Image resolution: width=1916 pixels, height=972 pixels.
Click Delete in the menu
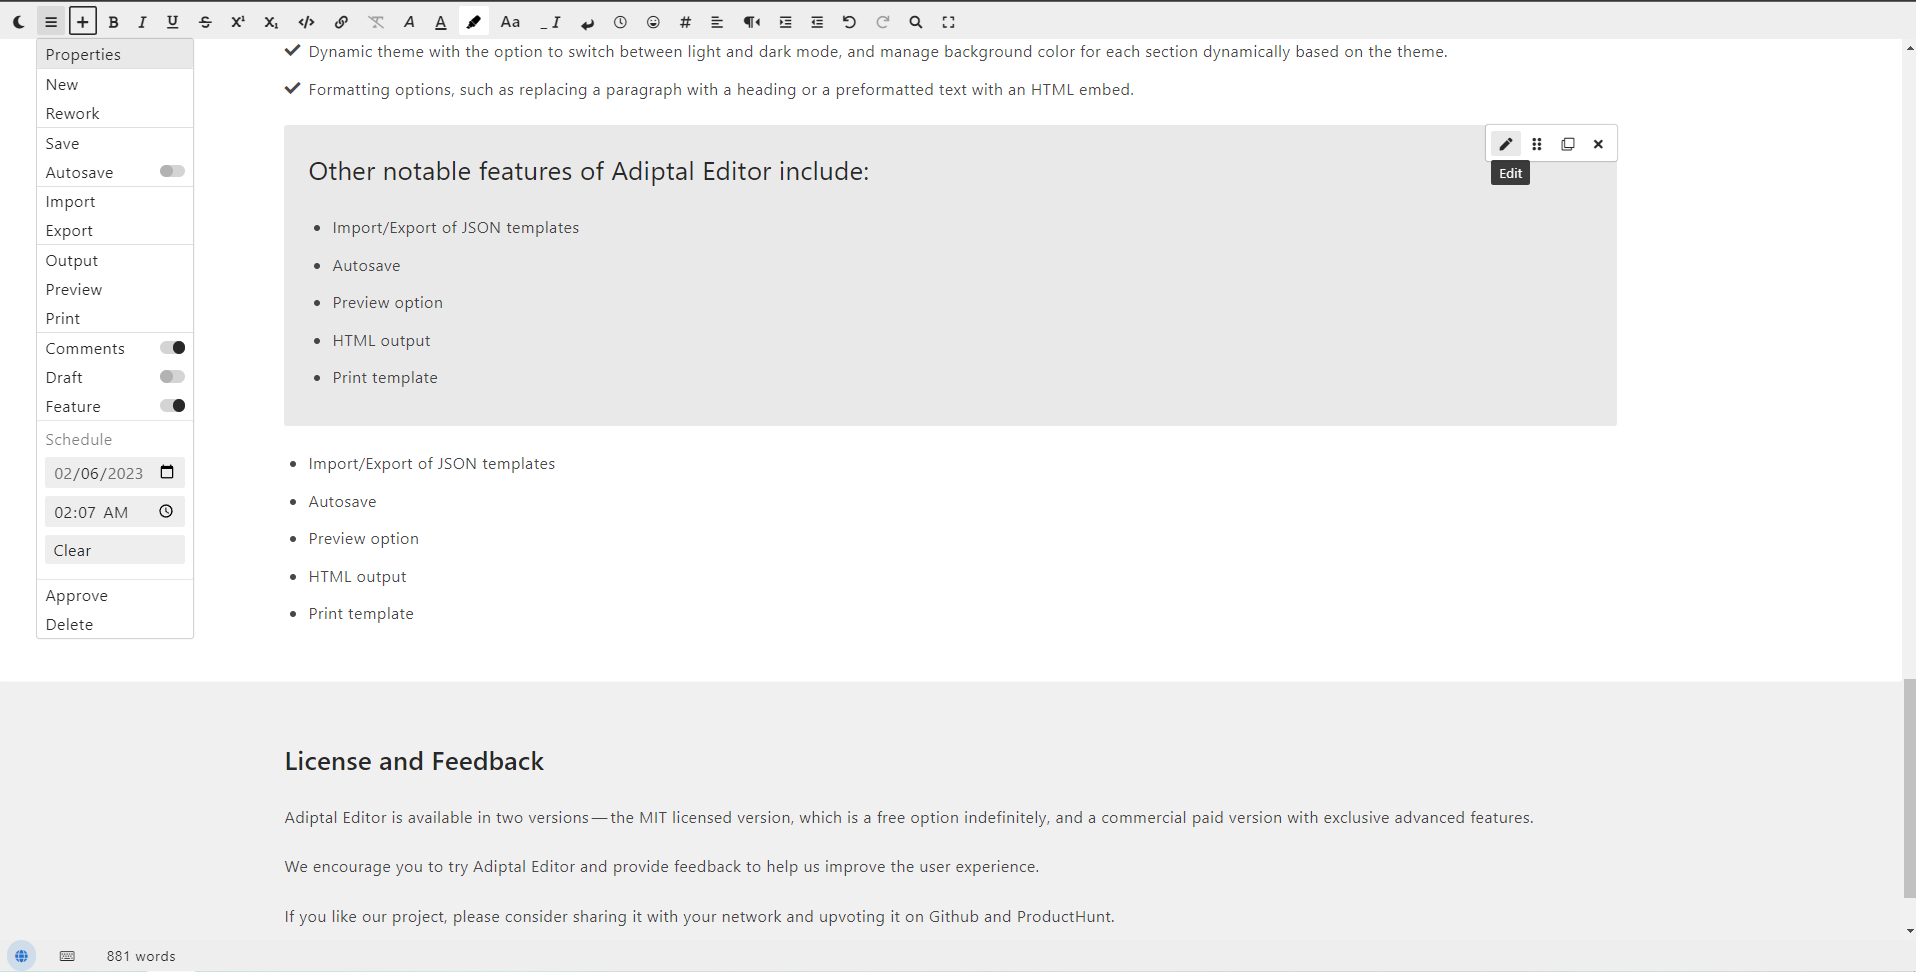tap(115, 624)
